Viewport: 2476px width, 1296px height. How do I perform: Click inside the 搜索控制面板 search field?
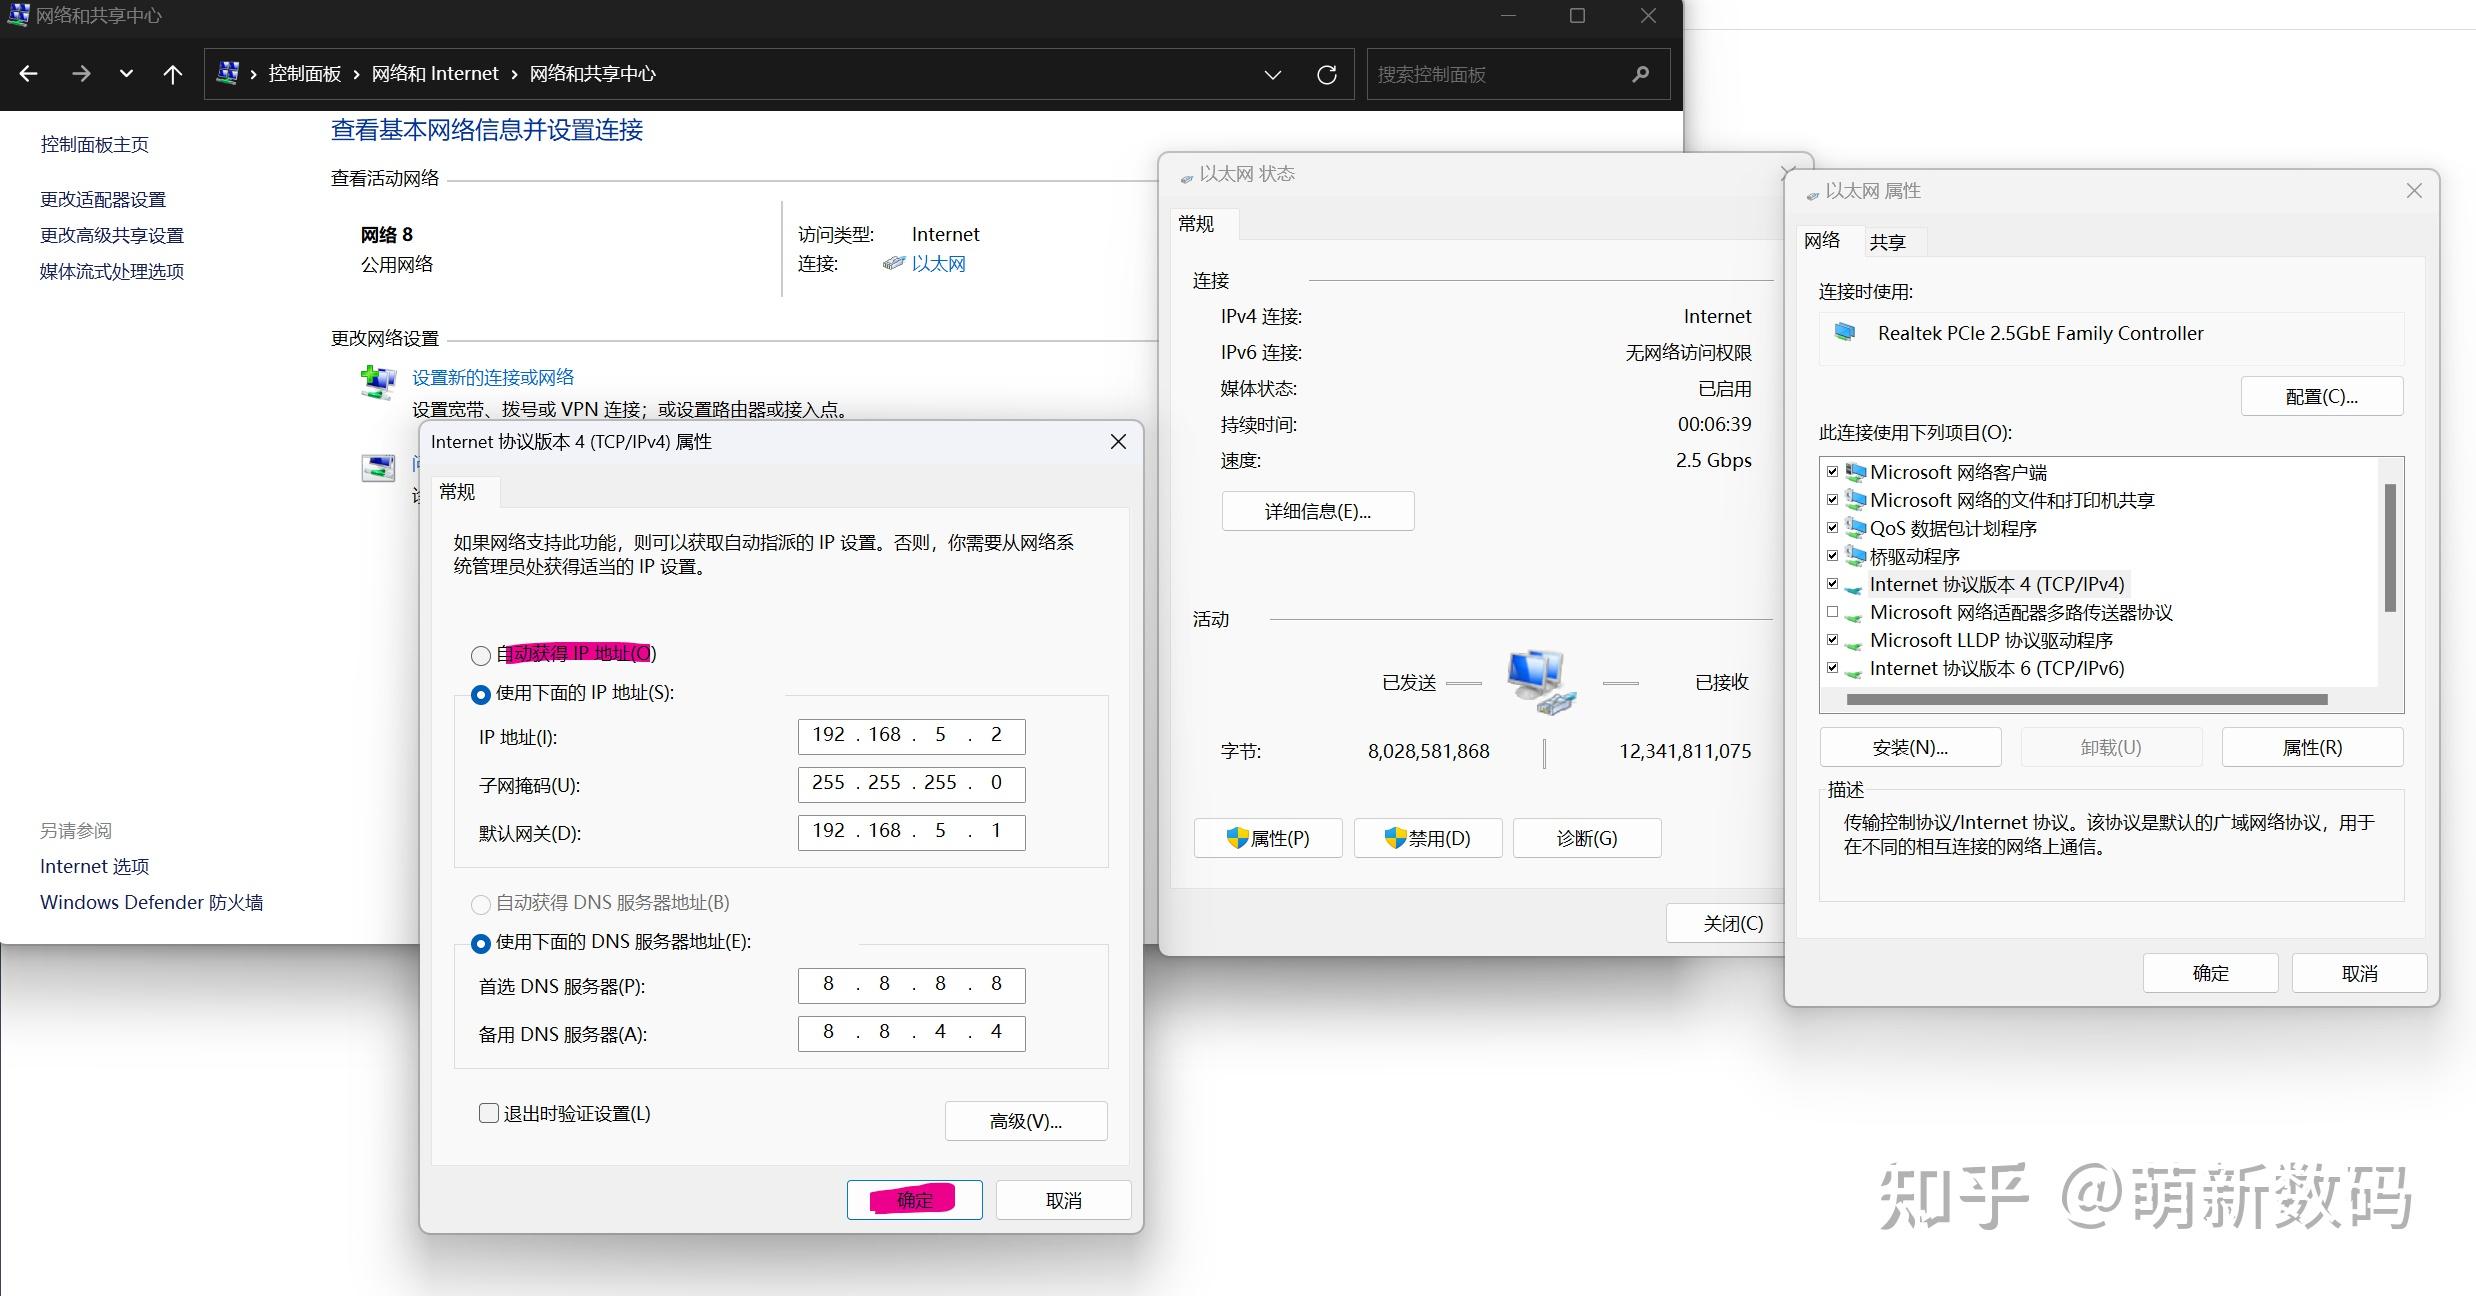click(1480, 73)
